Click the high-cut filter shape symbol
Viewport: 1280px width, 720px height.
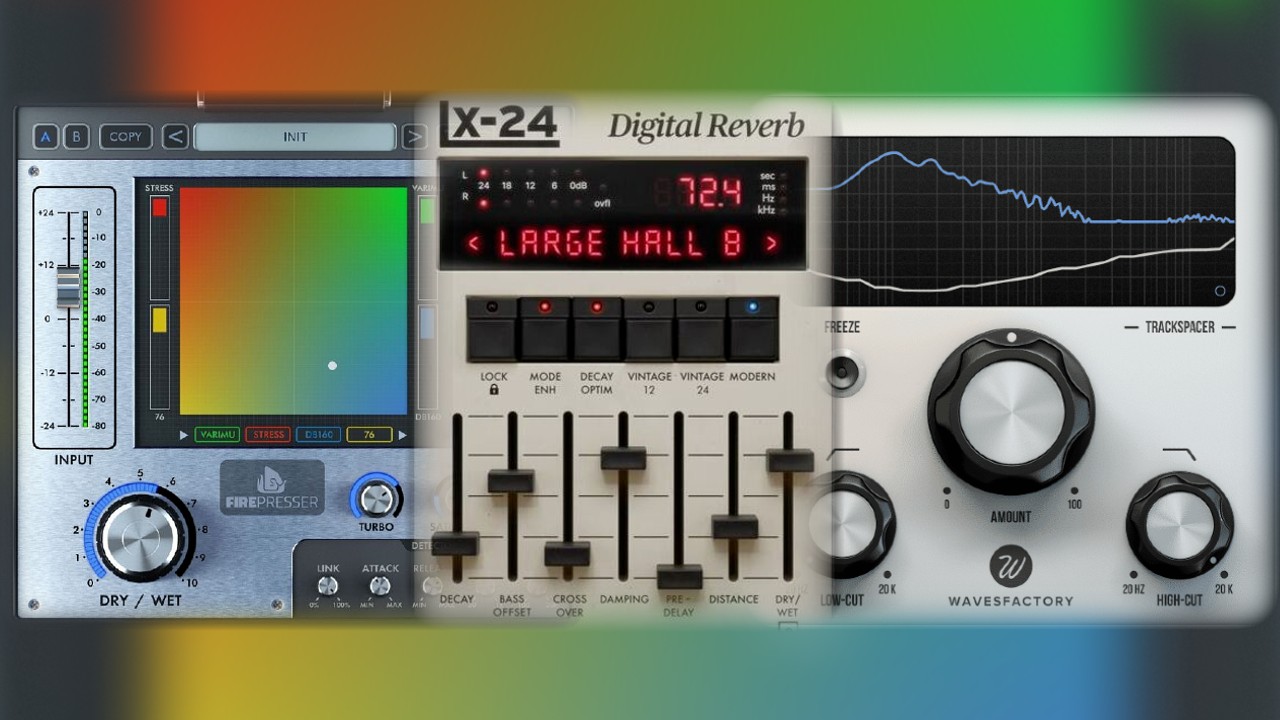1179,453
